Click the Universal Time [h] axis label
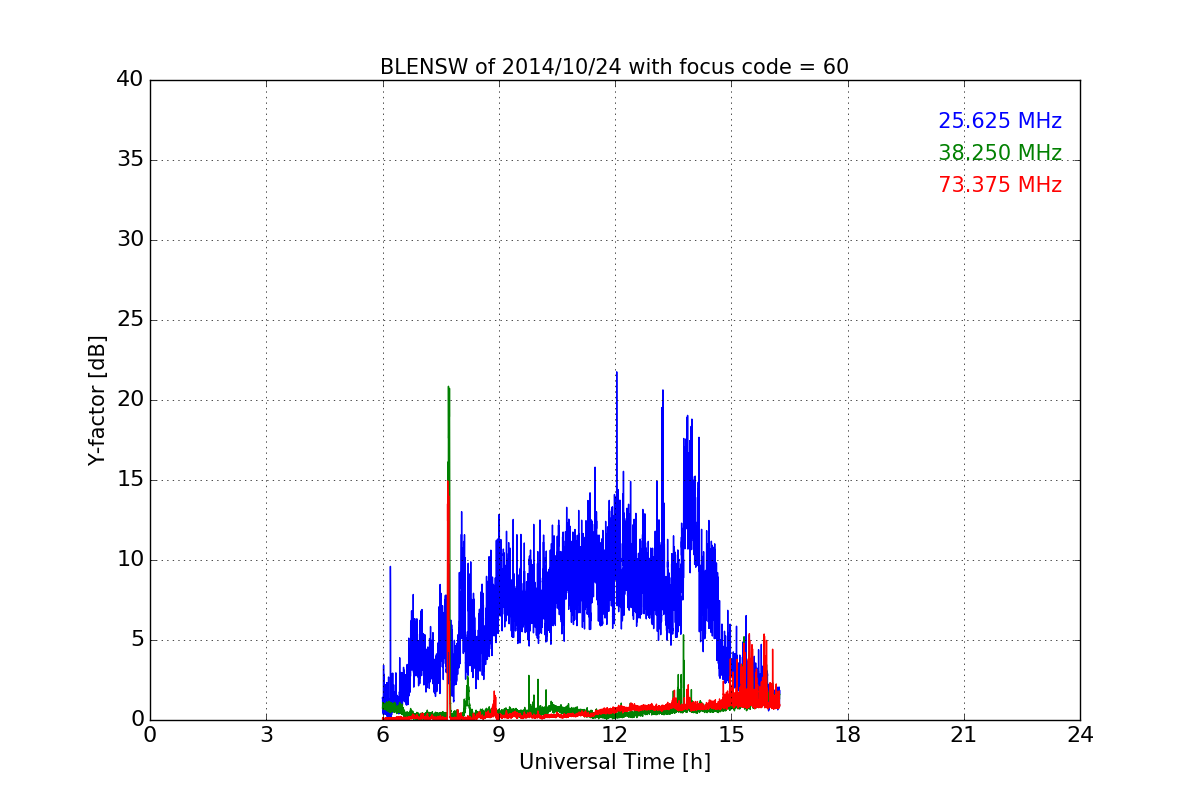The height and width of the screenshot is (800, 1200). 615,762
